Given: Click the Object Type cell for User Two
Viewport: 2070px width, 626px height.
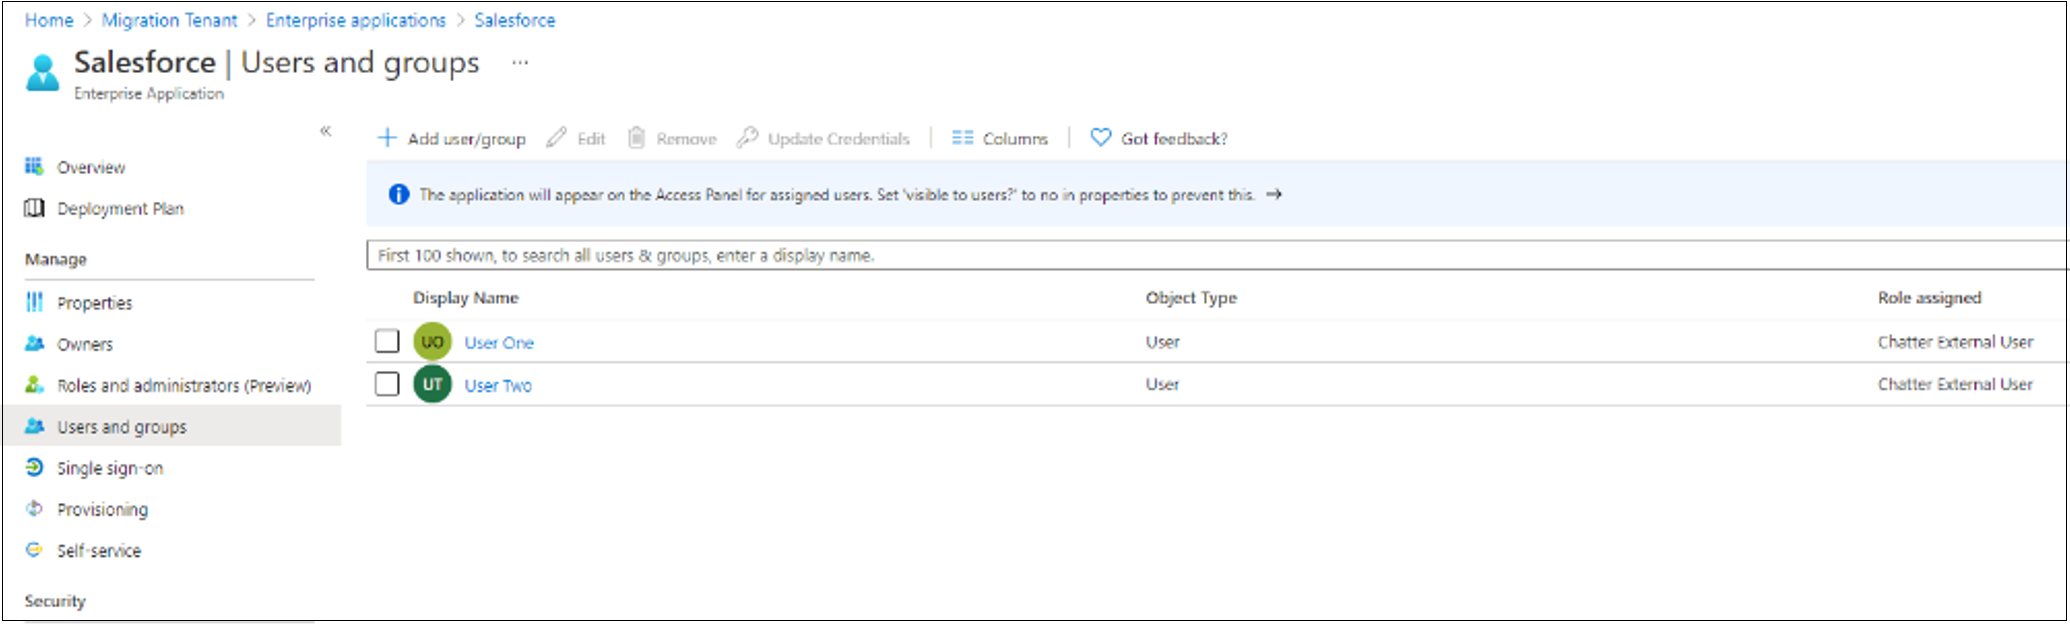Looking at the screenshot, I should [x=1162, y=384].
